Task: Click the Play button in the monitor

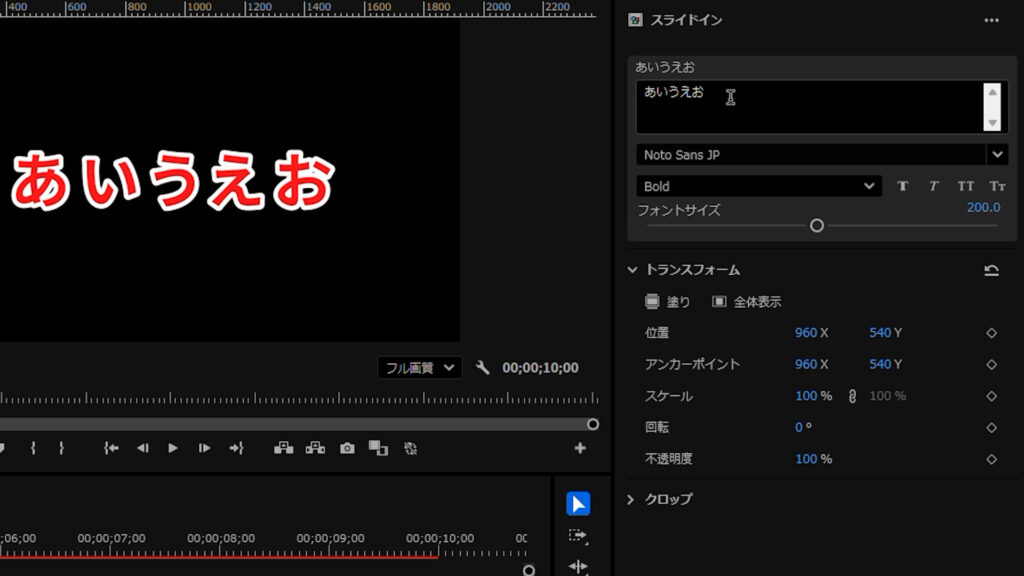Action: point(173,448)
